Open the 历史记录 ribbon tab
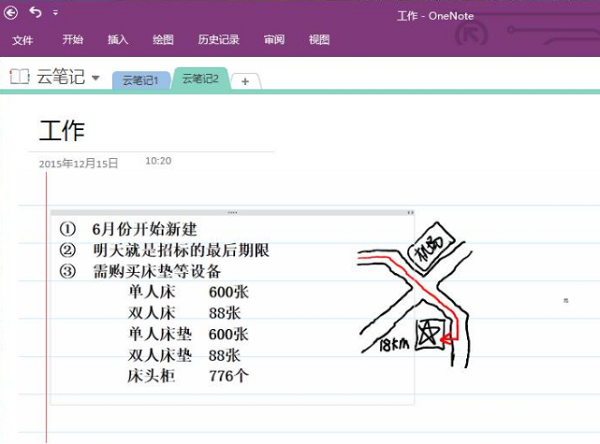Screen dimensions: 600x444 pyautogui.click(x=217, y=40)
